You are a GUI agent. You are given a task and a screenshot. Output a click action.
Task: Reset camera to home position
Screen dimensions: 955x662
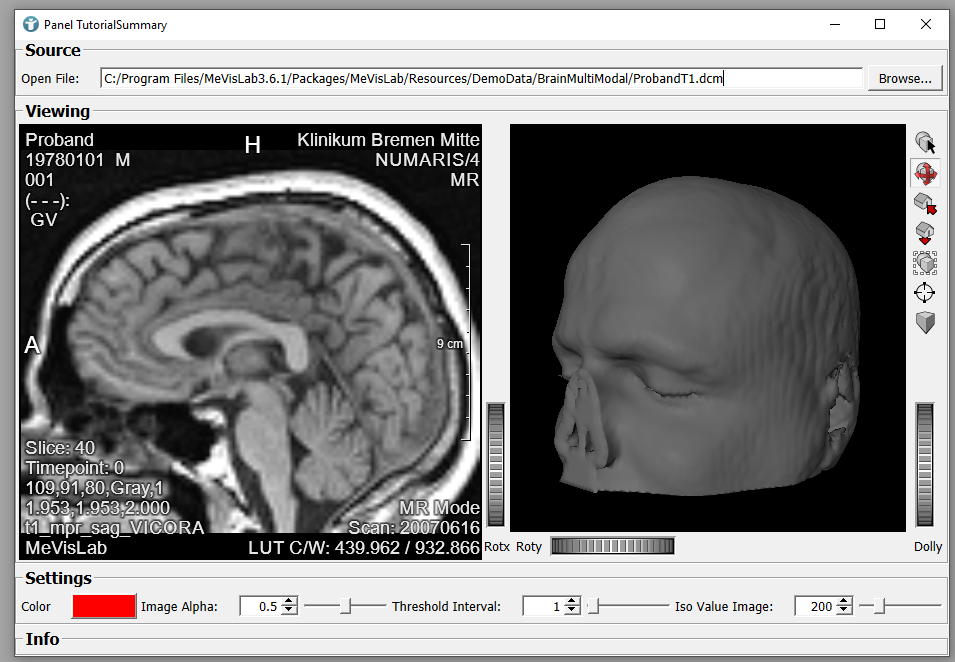[925, 204]
